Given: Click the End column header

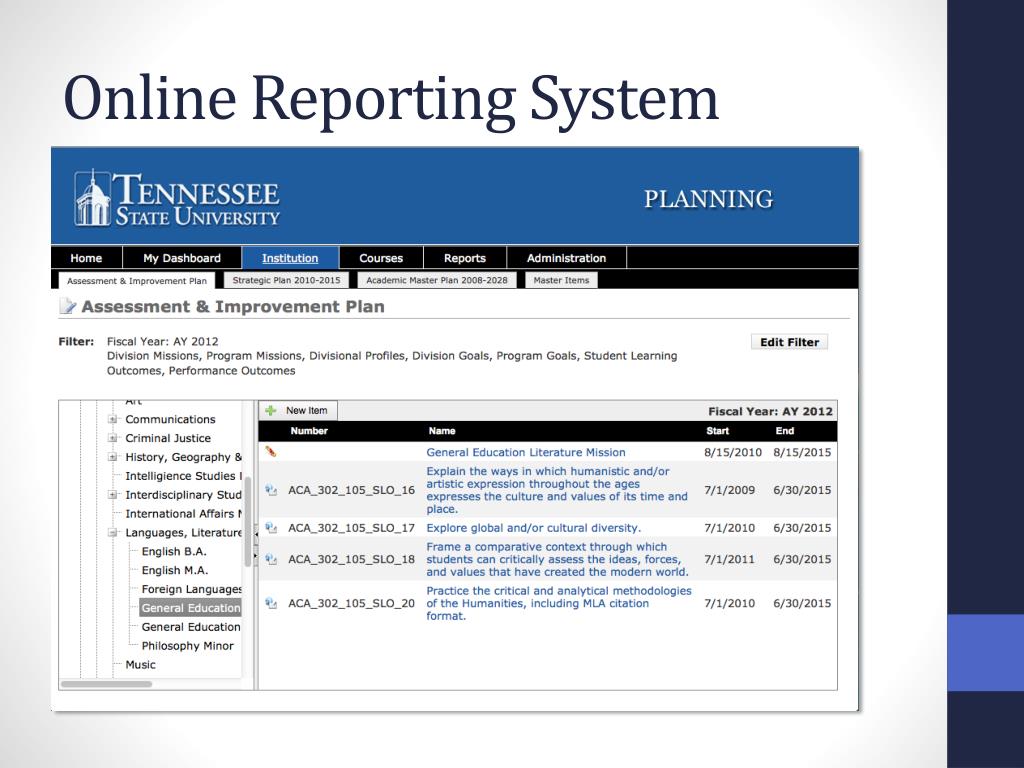Looking at the screenshot, I should [784, 431].
